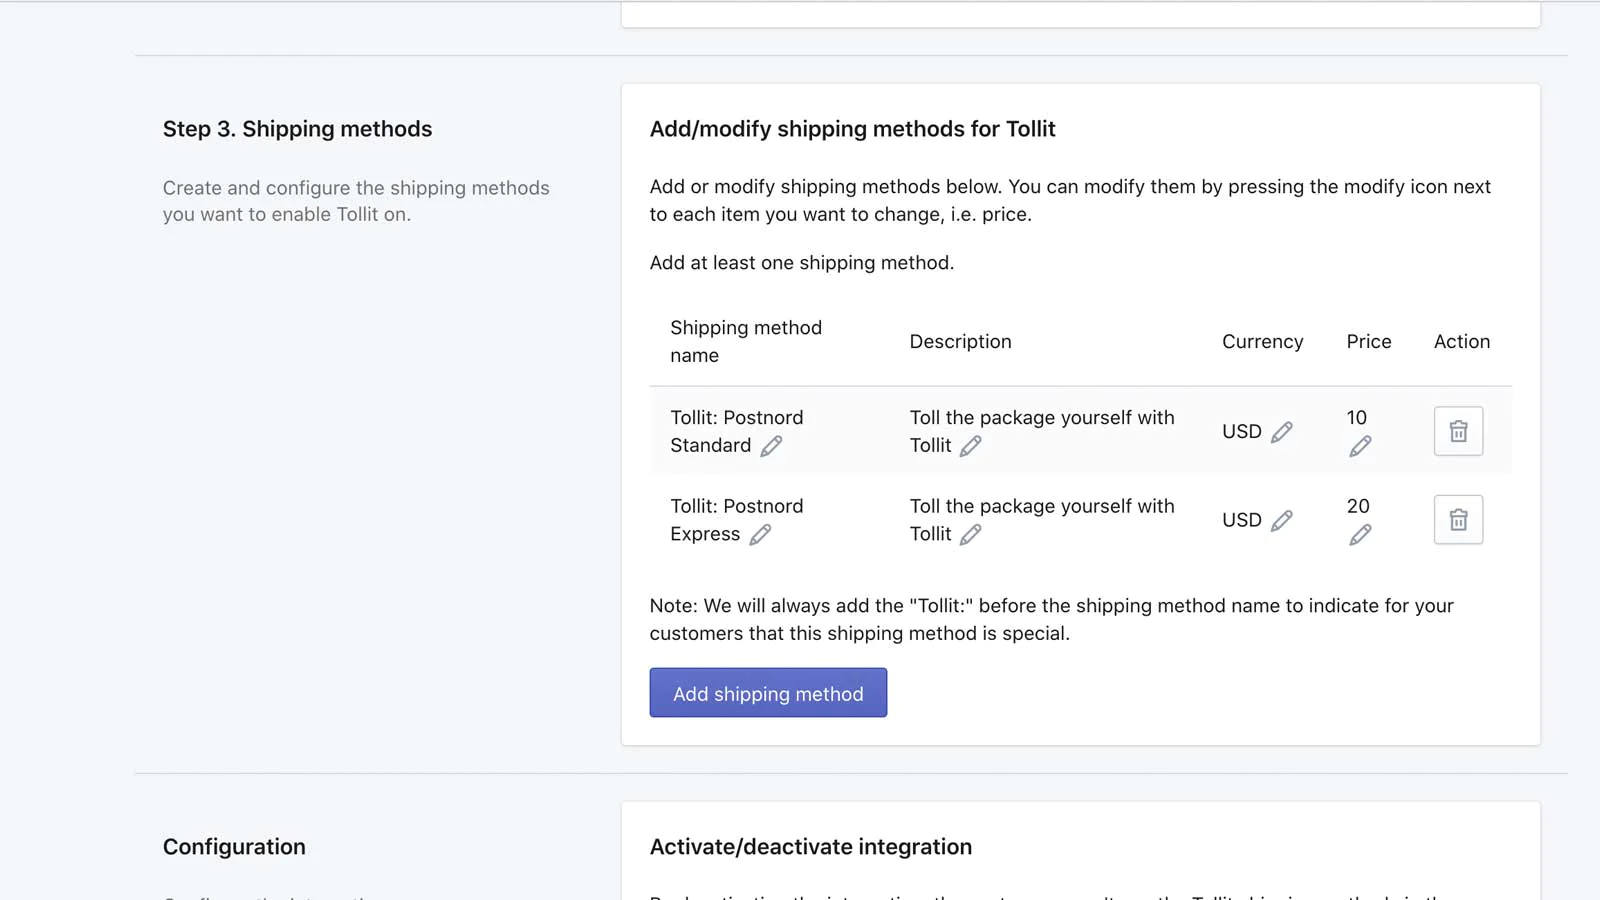
Task: Click the Activate/deactivate integration heading
Action: tap(810, 847)
